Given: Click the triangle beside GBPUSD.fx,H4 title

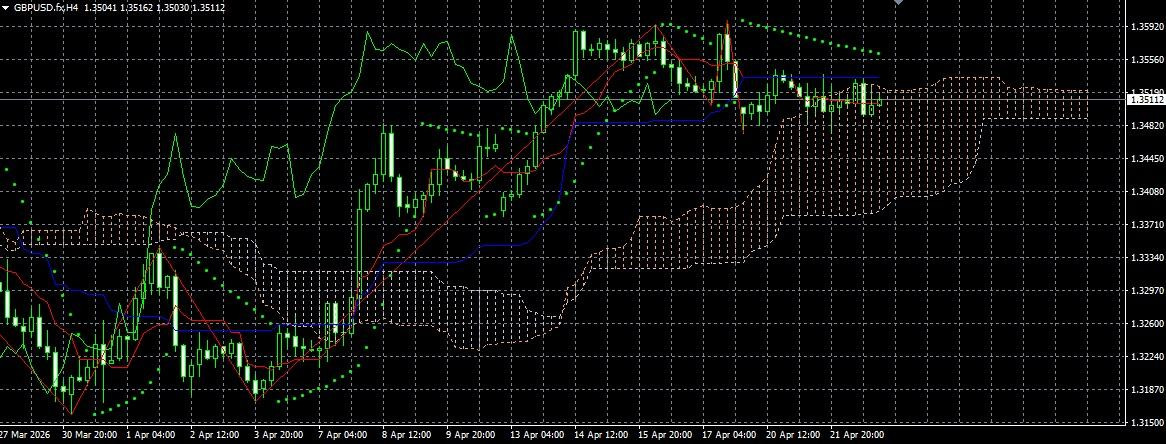Looking at the screenshot, I should coord(6,7).
